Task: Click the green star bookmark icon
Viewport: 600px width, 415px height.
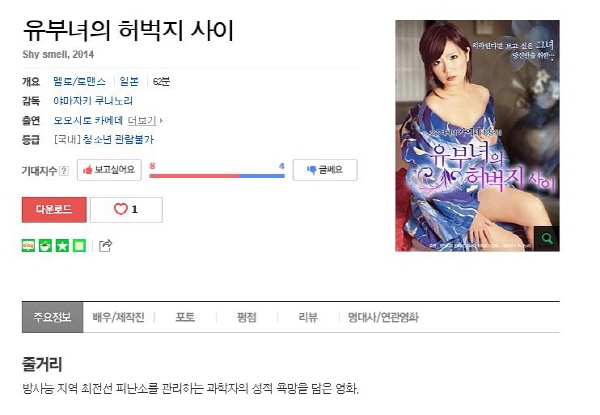Action: (x=62, y=246)
